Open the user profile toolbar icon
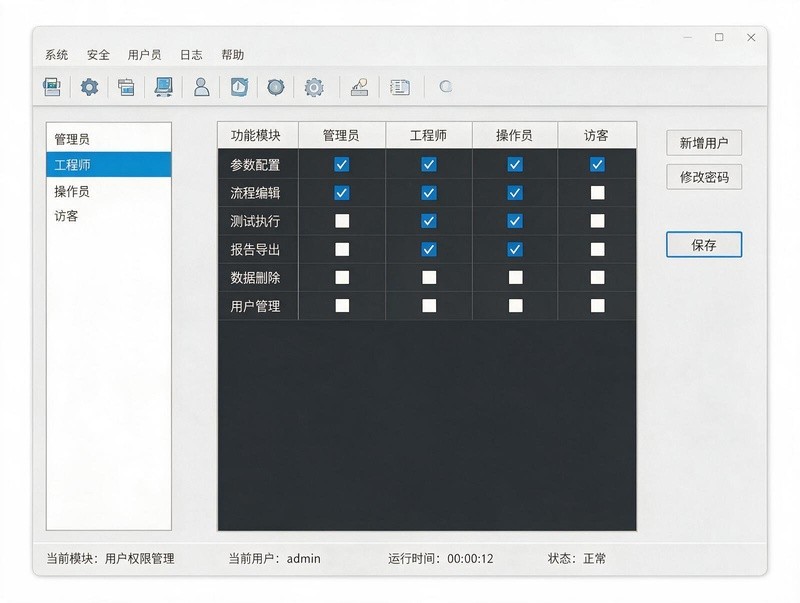The width and height of the screenshot is (800, 603). (202, 87)
